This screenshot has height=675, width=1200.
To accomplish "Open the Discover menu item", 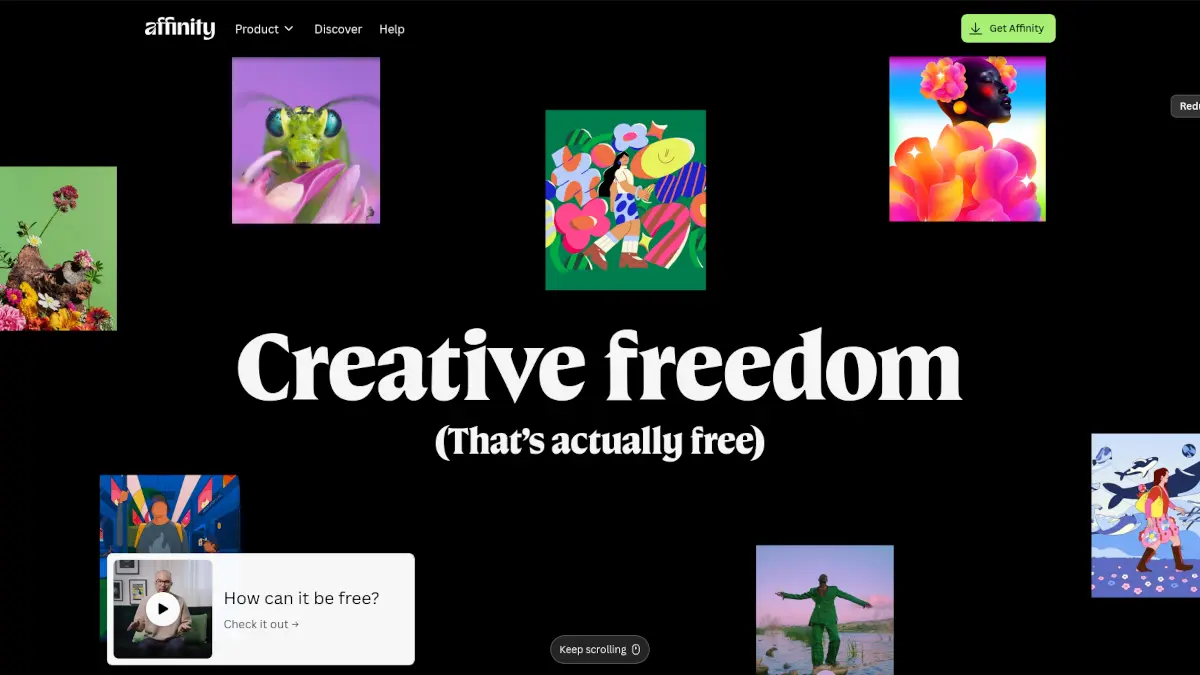I will (x=338, y=29).
